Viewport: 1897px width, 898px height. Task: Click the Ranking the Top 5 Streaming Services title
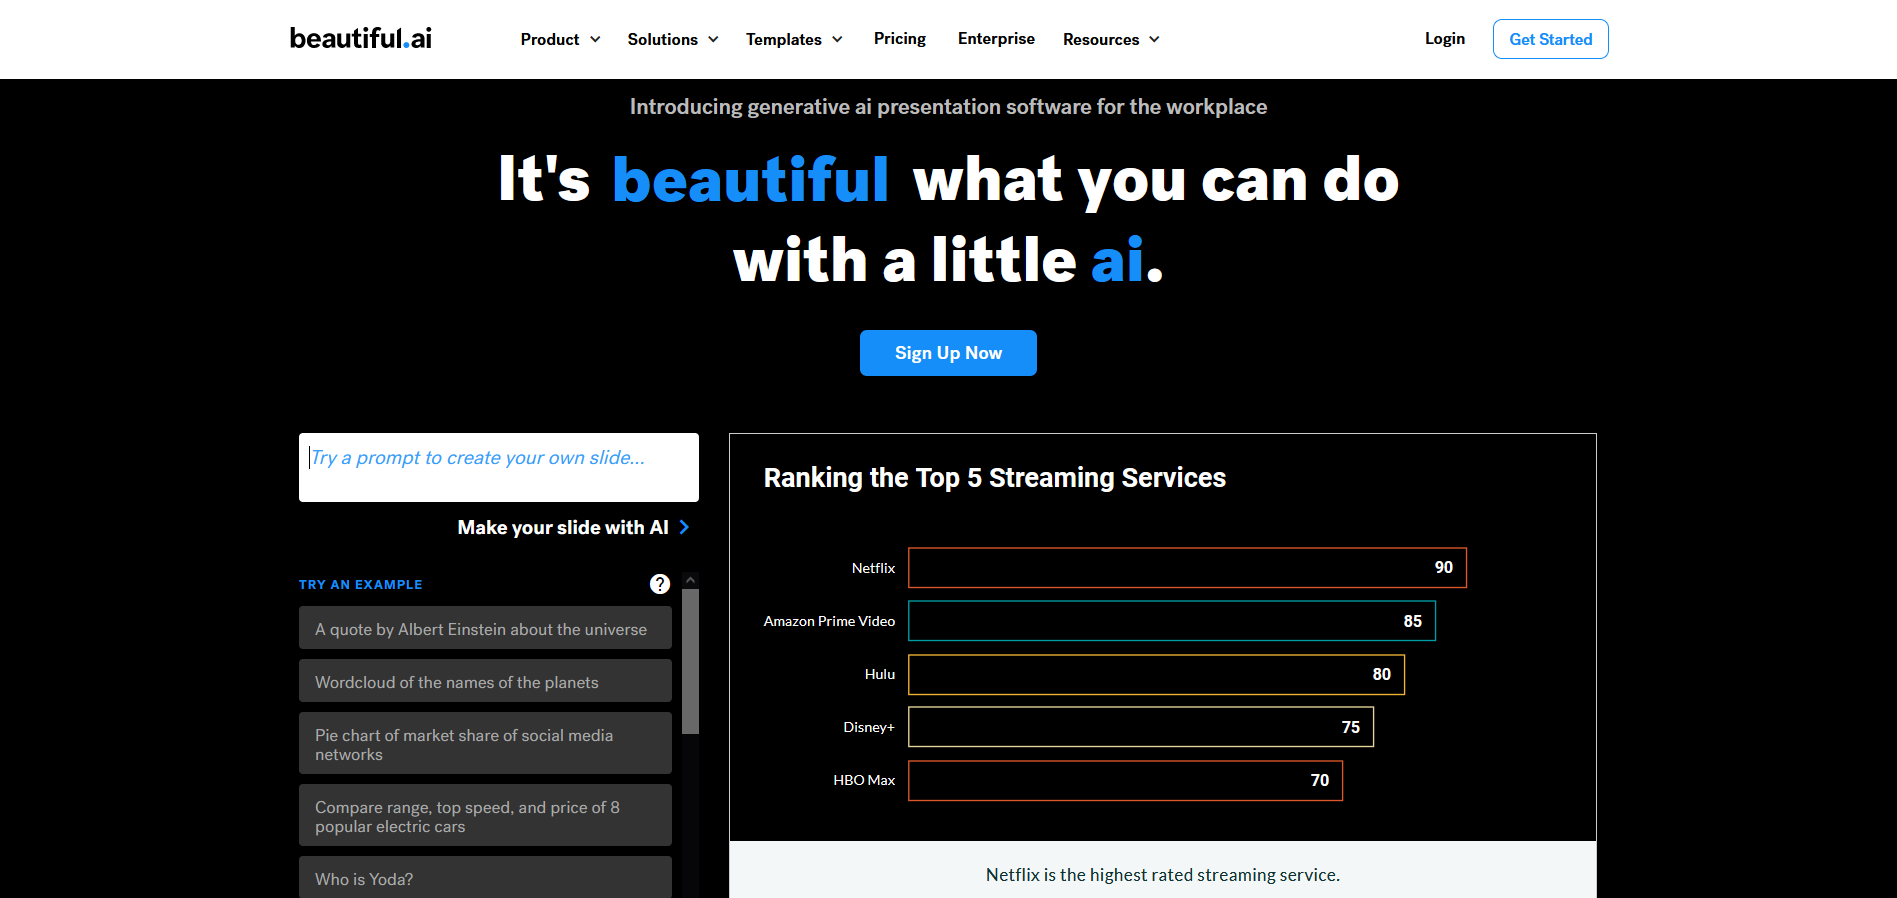coord(994,478)
